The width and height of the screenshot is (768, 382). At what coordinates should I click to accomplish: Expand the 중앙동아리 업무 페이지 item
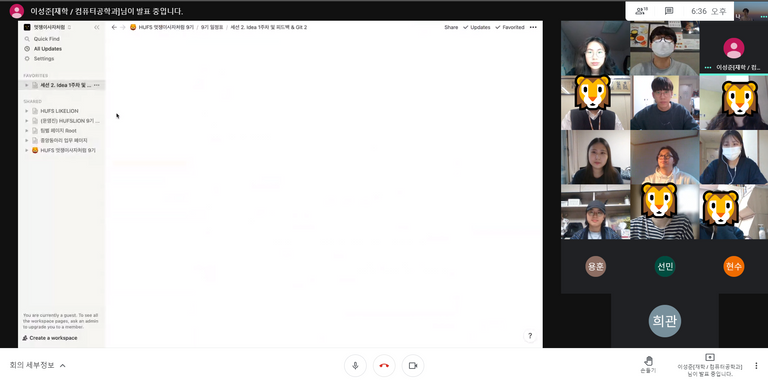point(26,141)
